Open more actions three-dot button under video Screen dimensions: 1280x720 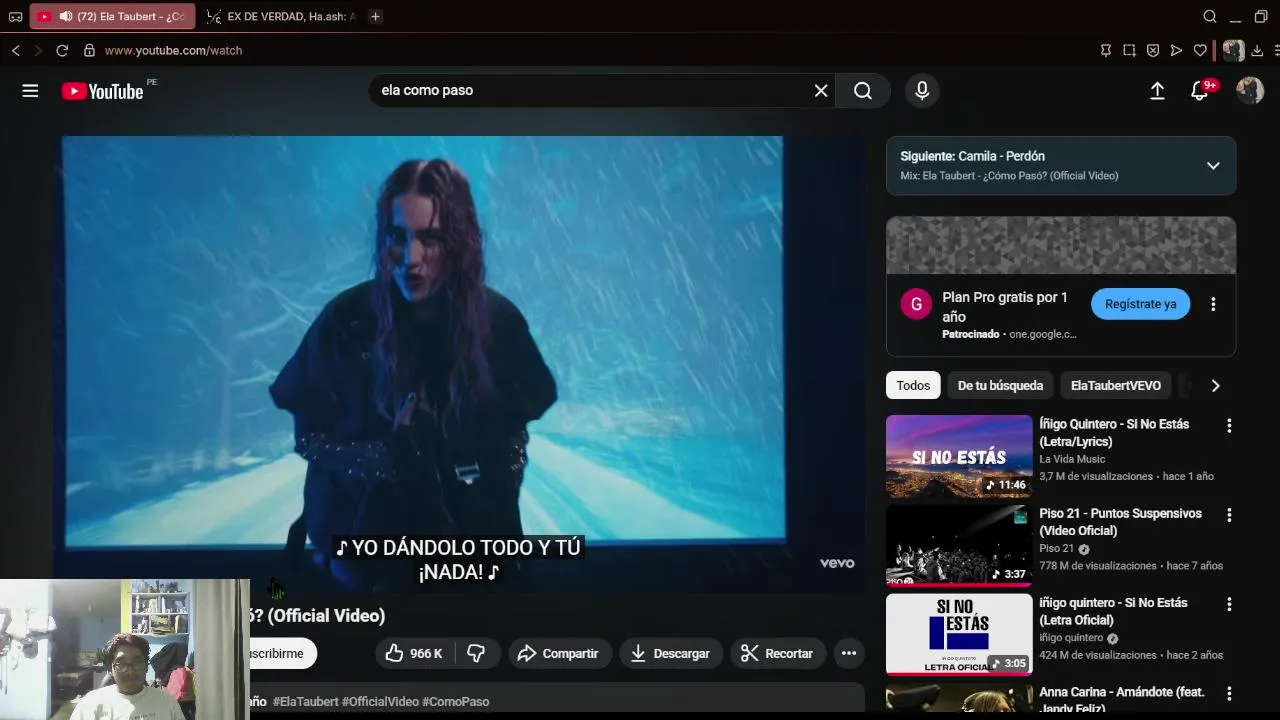click(x=849, y=654)
